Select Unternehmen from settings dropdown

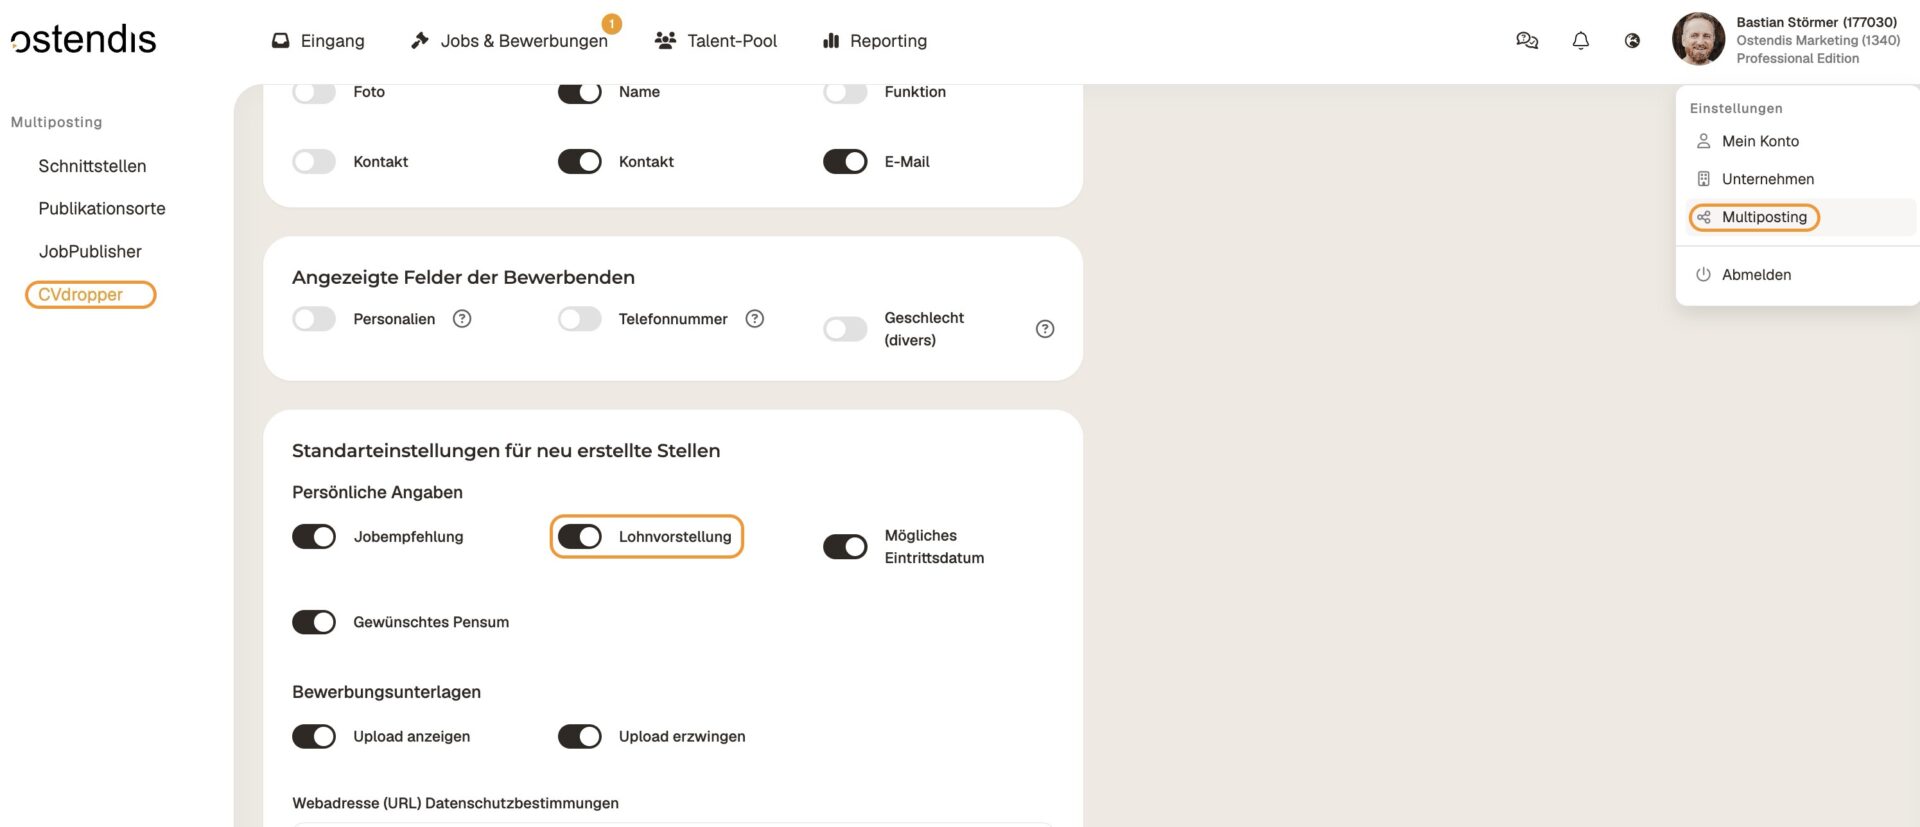click(x=1767, y=179)
